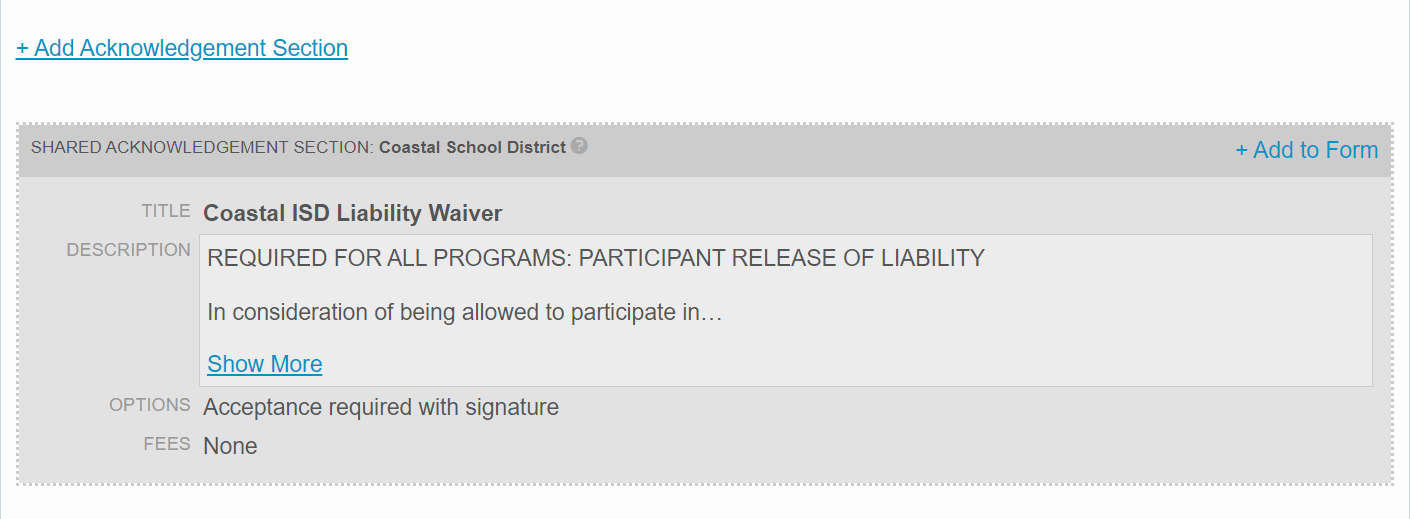
Task: Click the TITLE field label
Action: 166,211
